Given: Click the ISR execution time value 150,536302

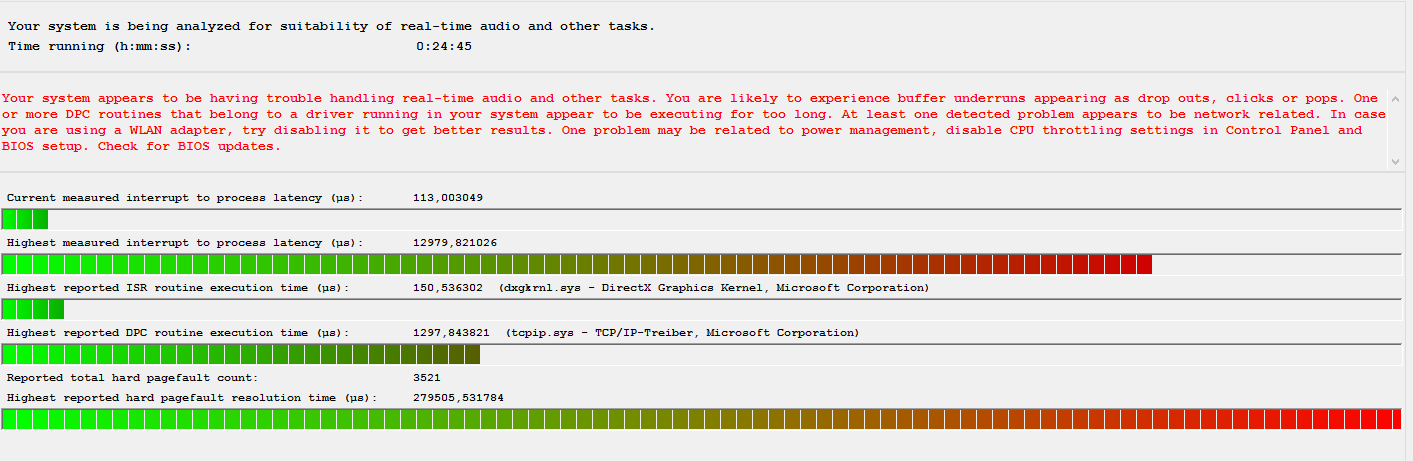Looking at the screenshot, I should coord(447,288).
